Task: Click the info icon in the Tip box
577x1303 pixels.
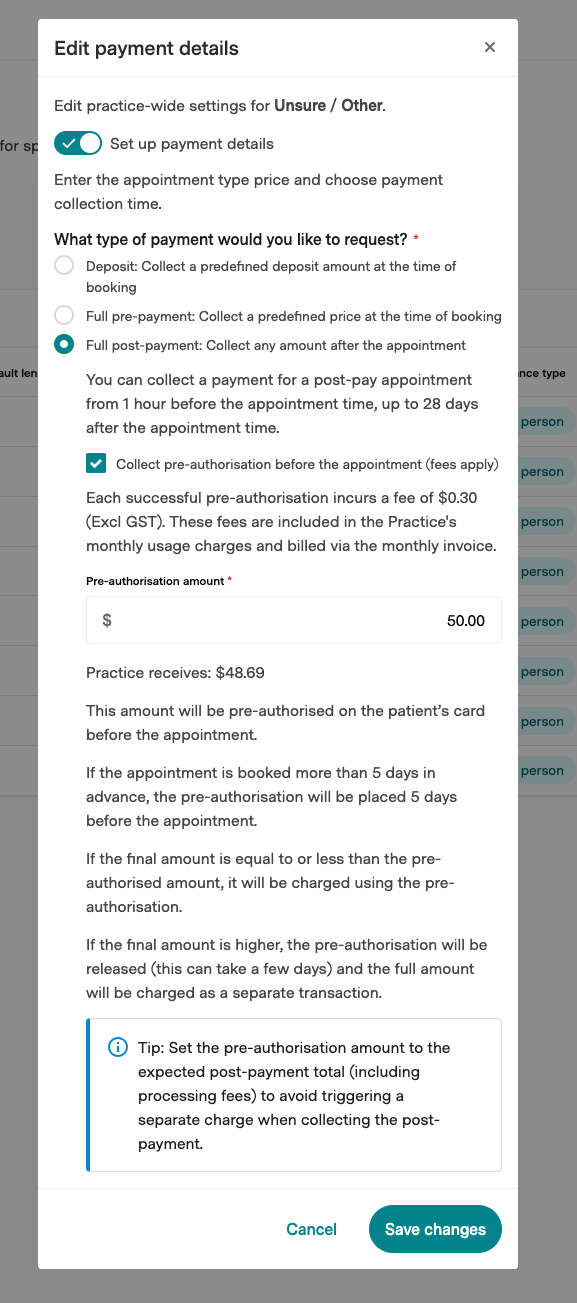Action: point(117,1048)
